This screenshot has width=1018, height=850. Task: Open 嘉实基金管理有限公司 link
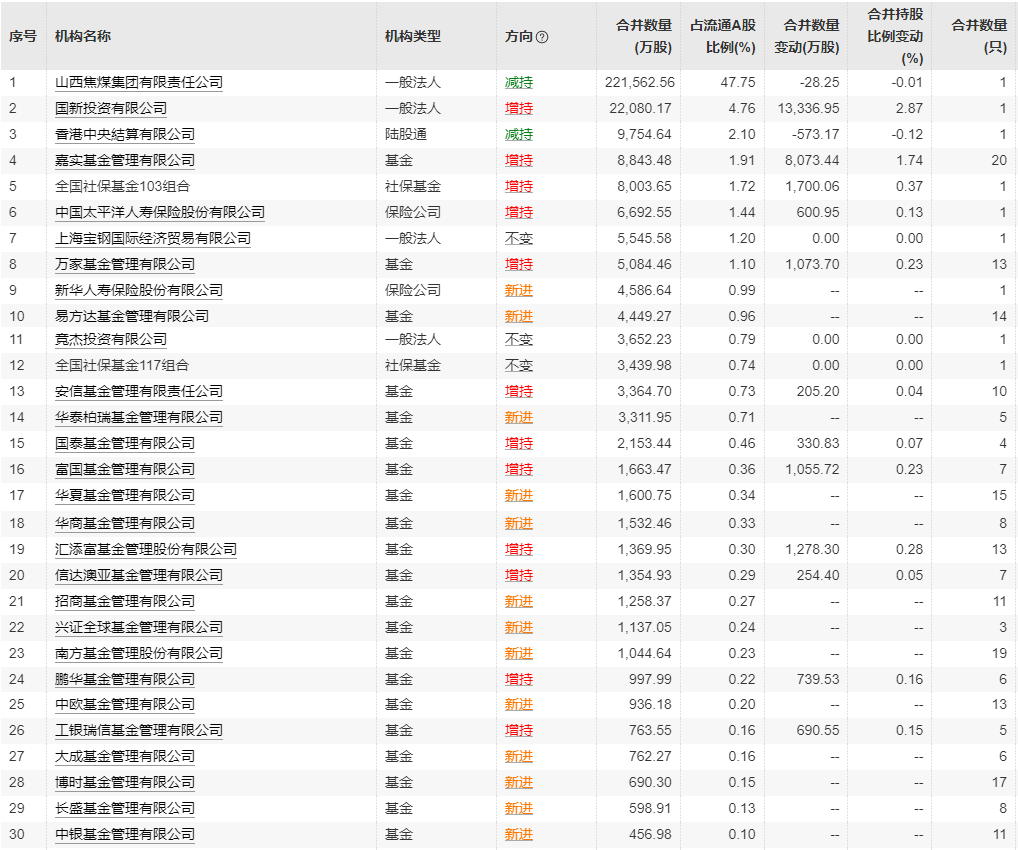coord(125,160)
